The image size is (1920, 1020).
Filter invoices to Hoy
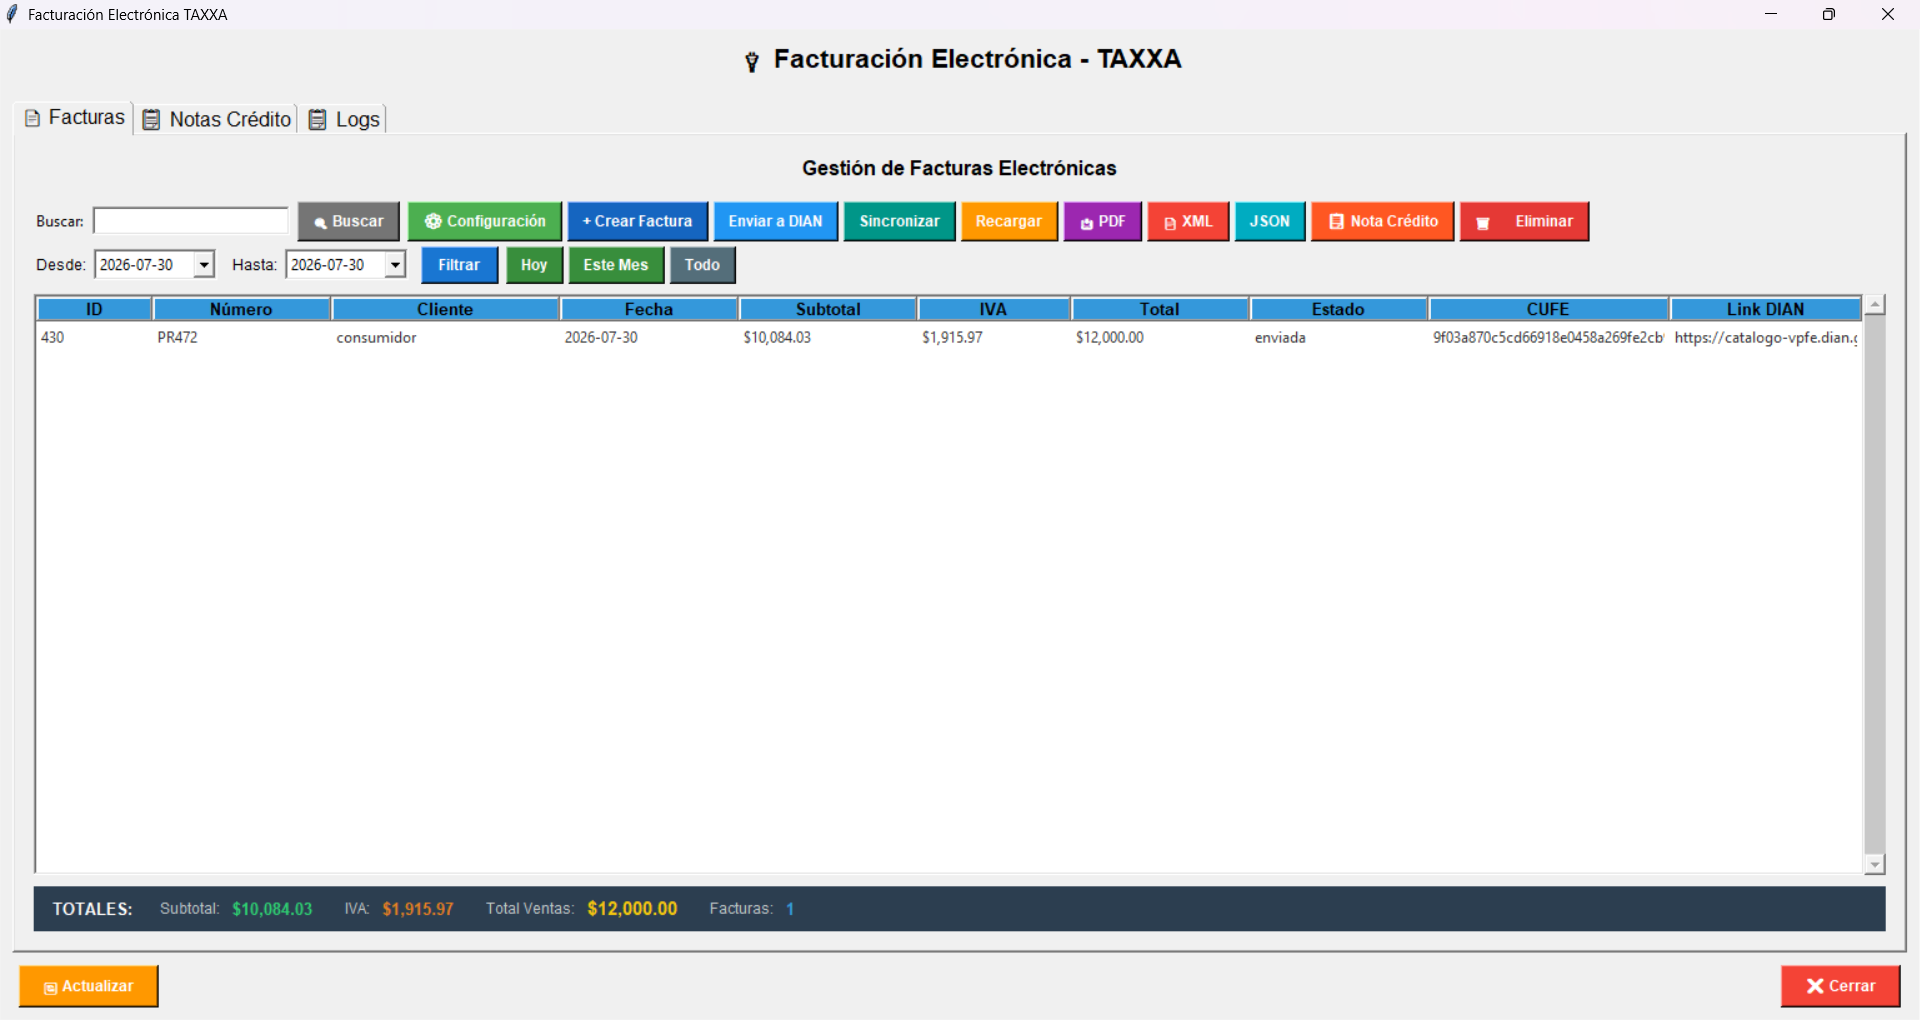pos(534,265)
